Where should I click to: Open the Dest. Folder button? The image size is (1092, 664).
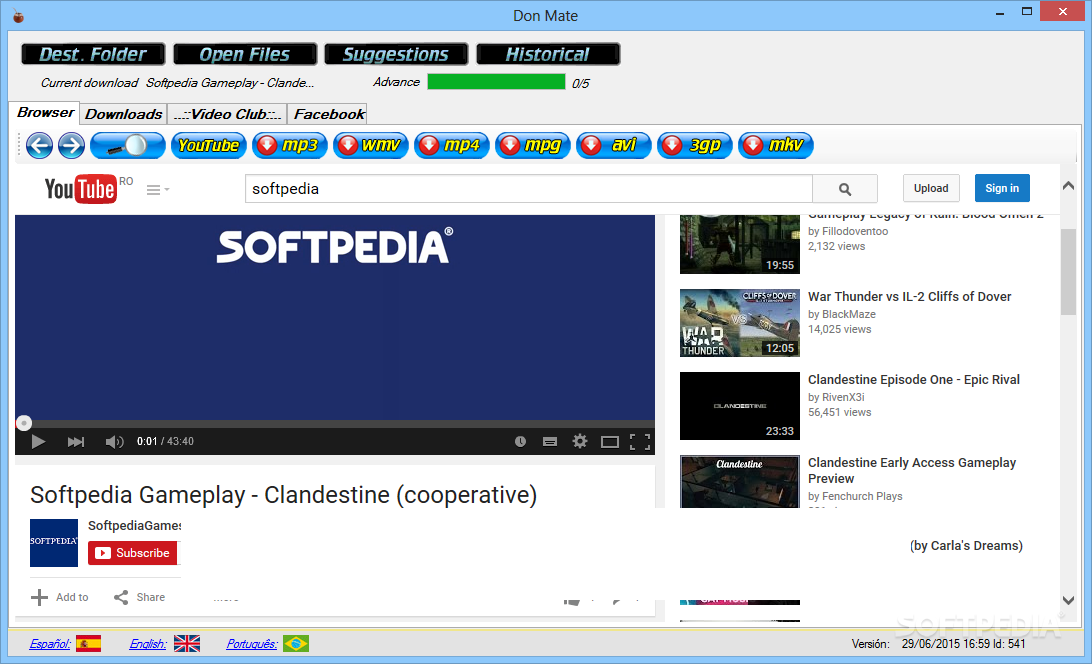[93, 54]
